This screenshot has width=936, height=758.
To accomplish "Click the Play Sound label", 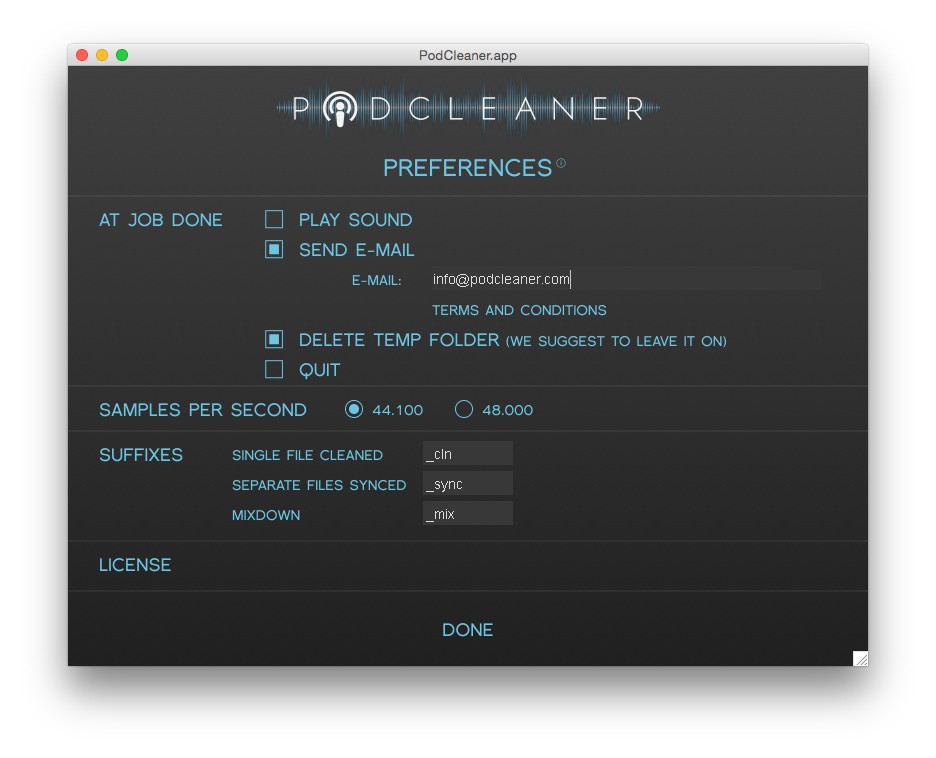I will pyautogui.click(x=355, y=220).
